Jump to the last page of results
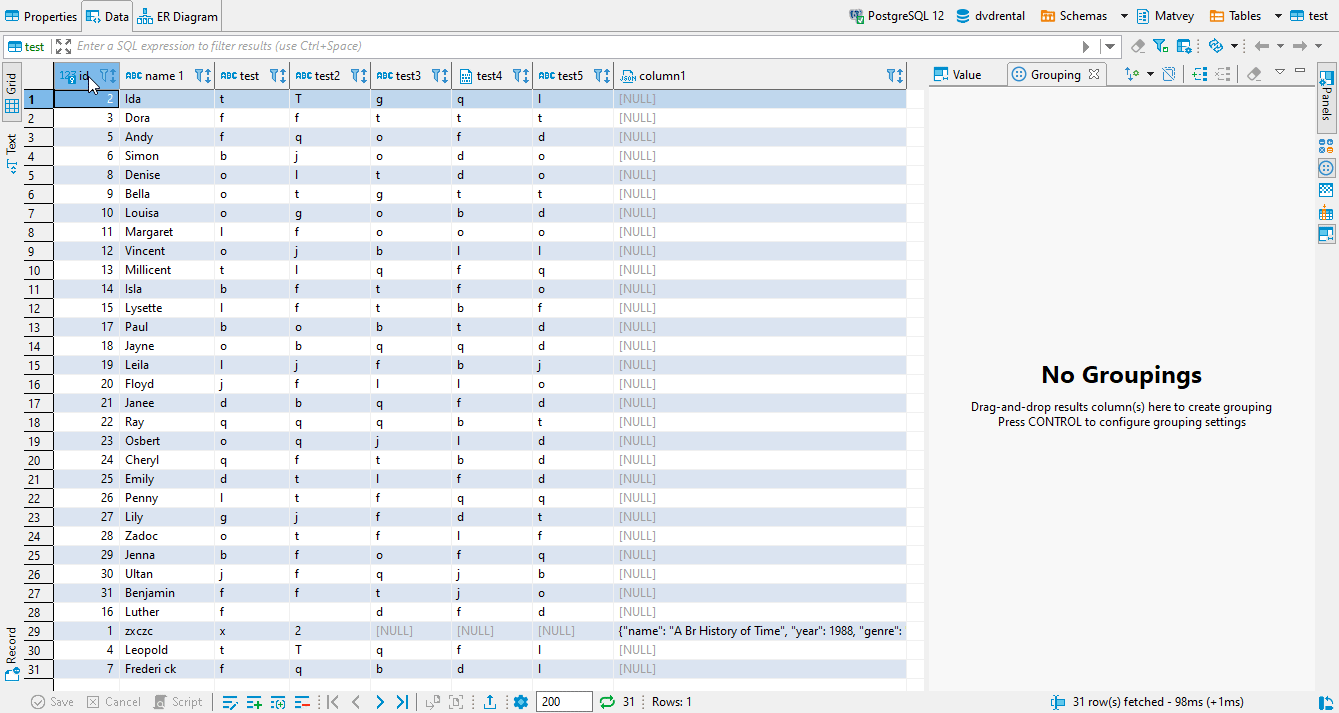 tap(402, 701)
